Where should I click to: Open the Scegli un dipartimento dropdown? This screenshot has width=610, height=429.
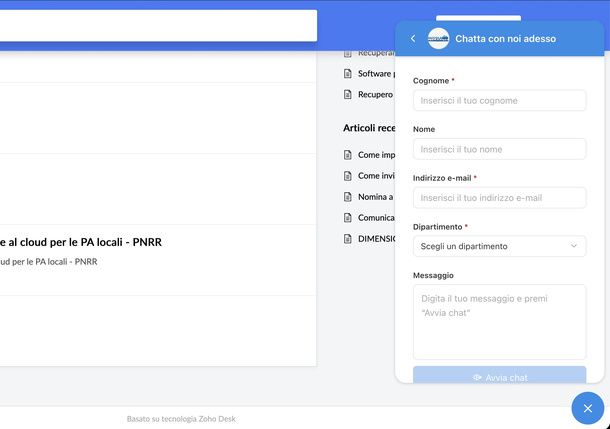(500, 246)
